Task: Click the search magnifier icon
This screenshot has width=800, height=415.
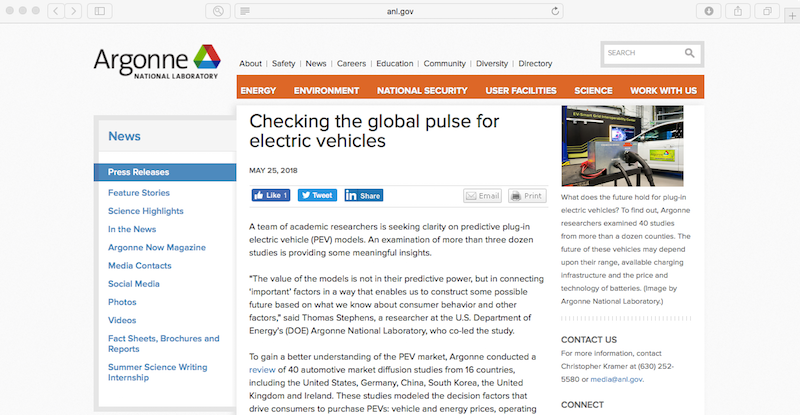Action: point(690,53)
